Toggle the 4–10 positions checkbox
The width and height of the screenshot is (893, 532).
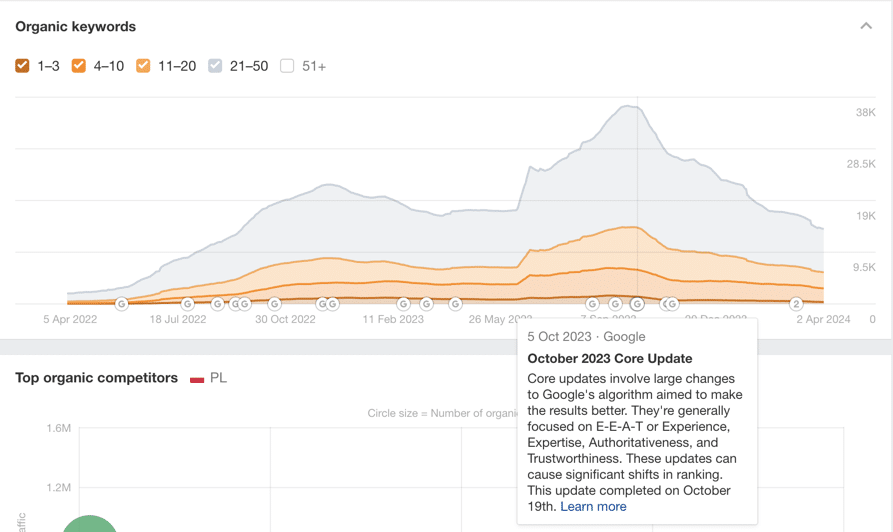(x=79, y=66)
